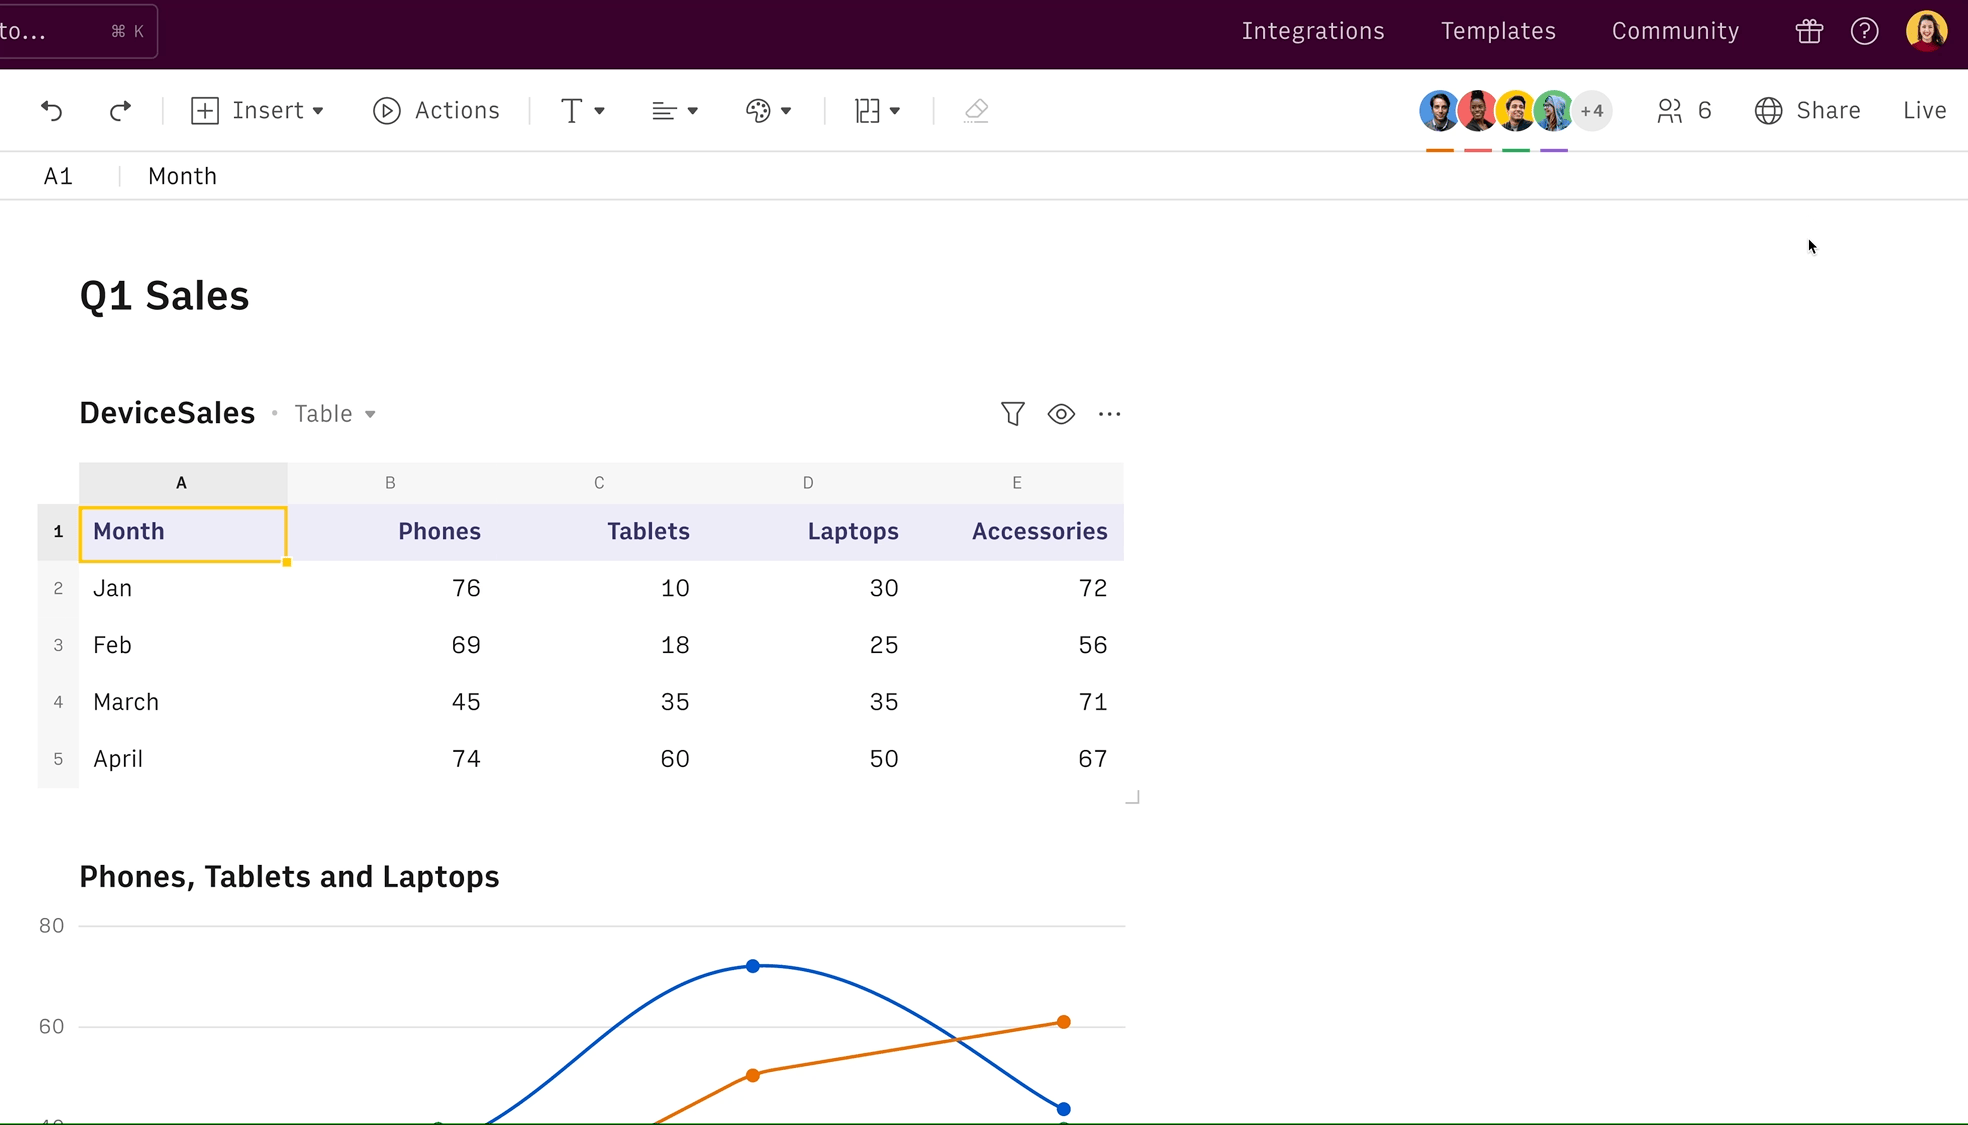The height and width of the screenshot is (1125, 1968).
Task: Switch to Live mode
Action: pos(1924,110)
